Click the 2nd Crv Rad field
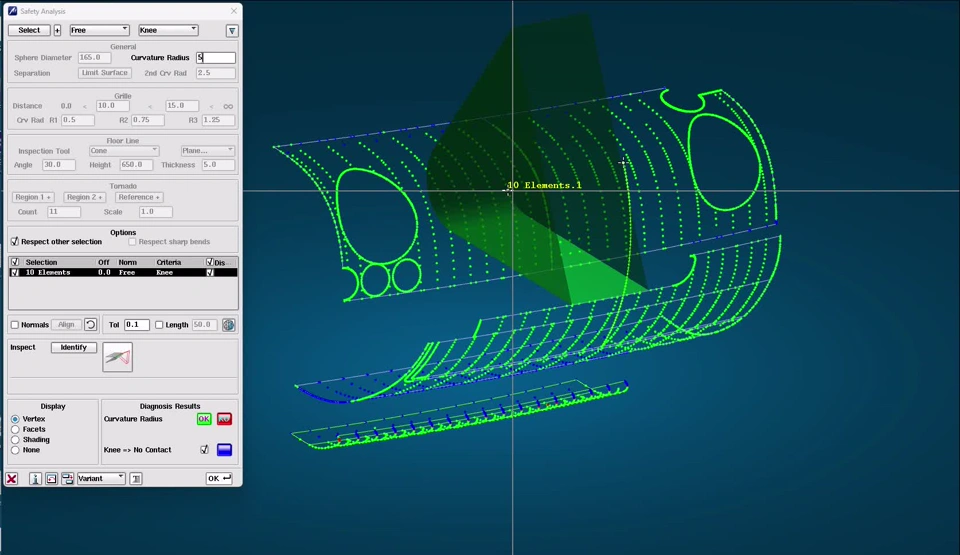The width and height of the screenshot is (960, 555). coord(216,73)
